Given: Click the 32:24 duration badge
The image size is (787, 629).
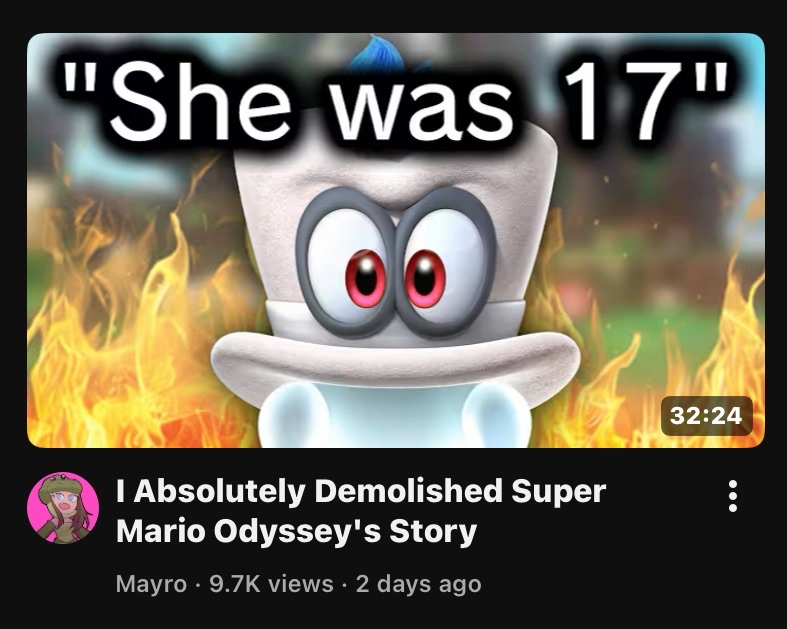Looking at the screenshot, I should click(x=706, y=416).
